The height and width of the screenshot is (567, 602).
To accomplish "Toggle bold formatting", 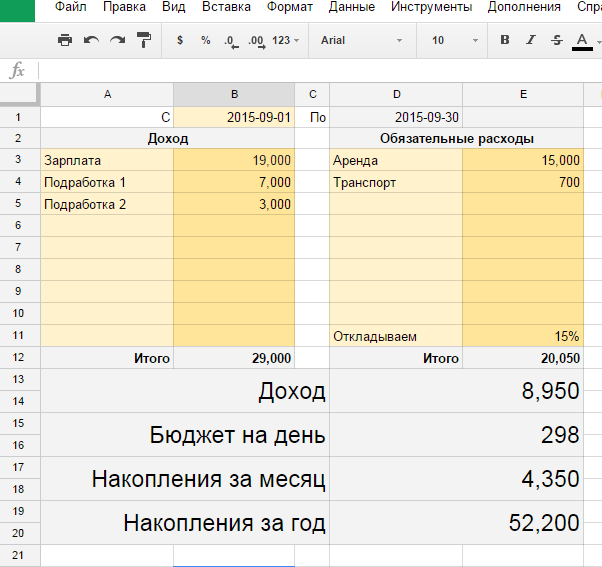I will (505, 40).
